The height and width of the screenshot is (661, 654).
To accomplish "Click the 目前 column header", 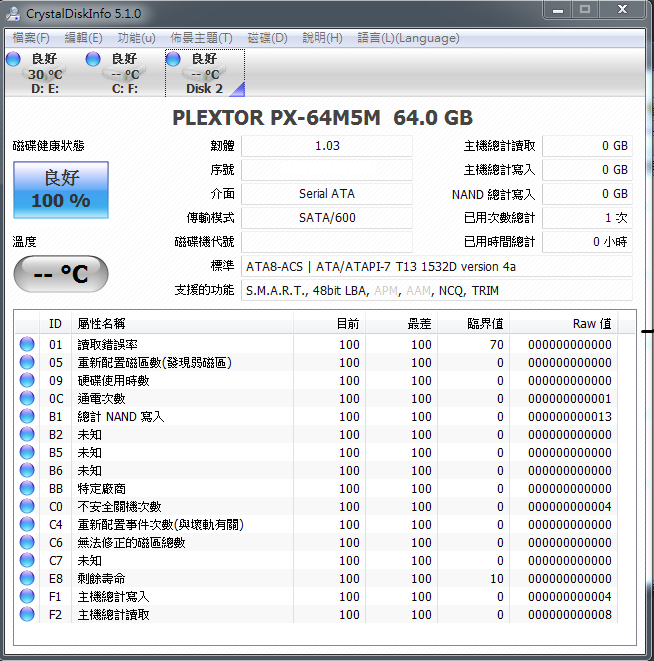I will pos(329,324).
